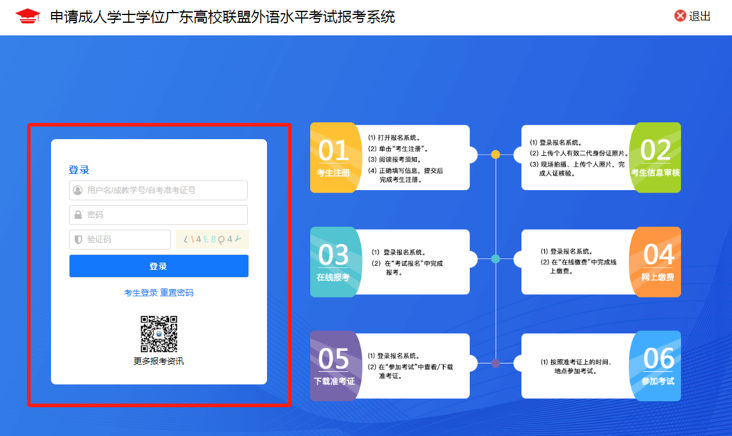Screen dimensions: 732x436
Task: Click the shield icon in captcha field
Action: pos(78,240)
